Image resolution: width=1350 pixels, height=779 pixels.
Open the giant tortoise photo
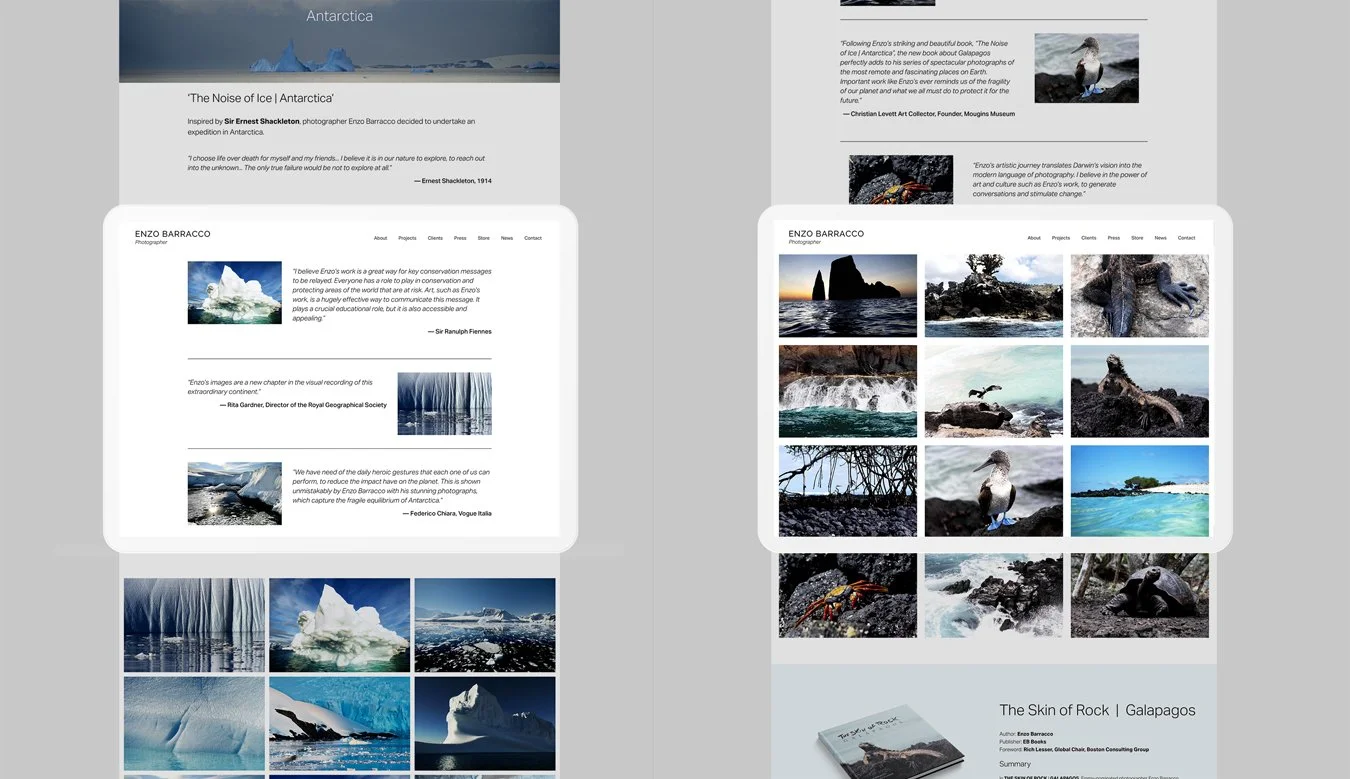pos(1140,596)
